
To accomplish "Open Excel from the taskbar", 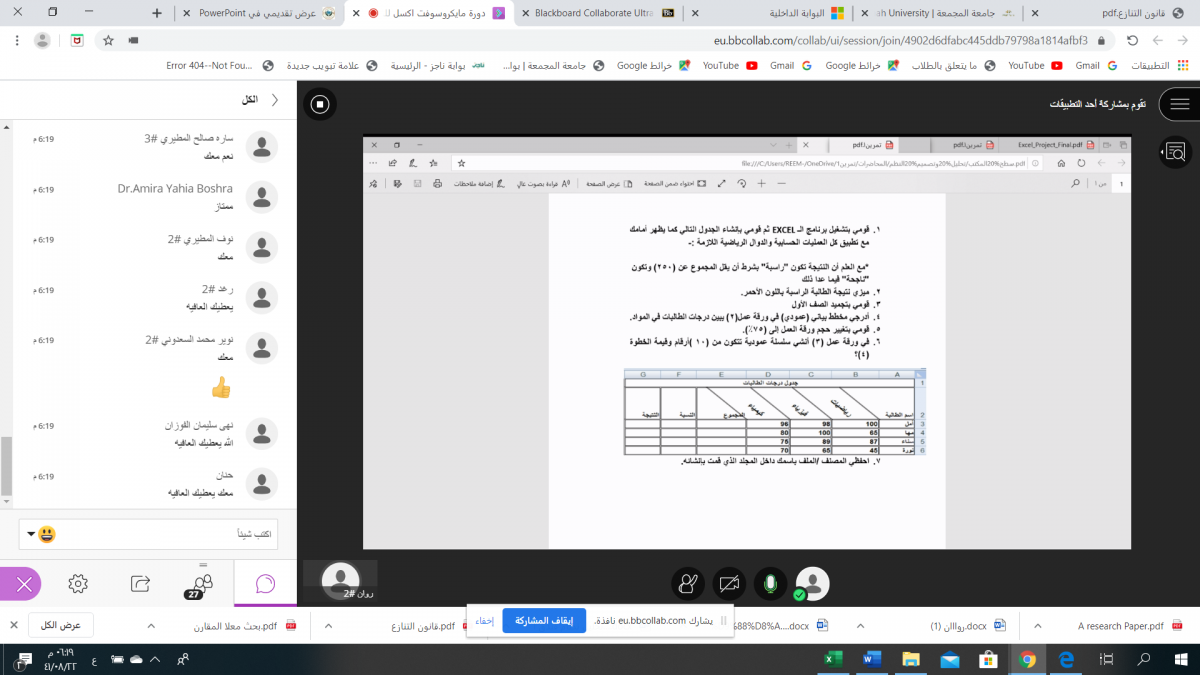I will coord(833,660).
